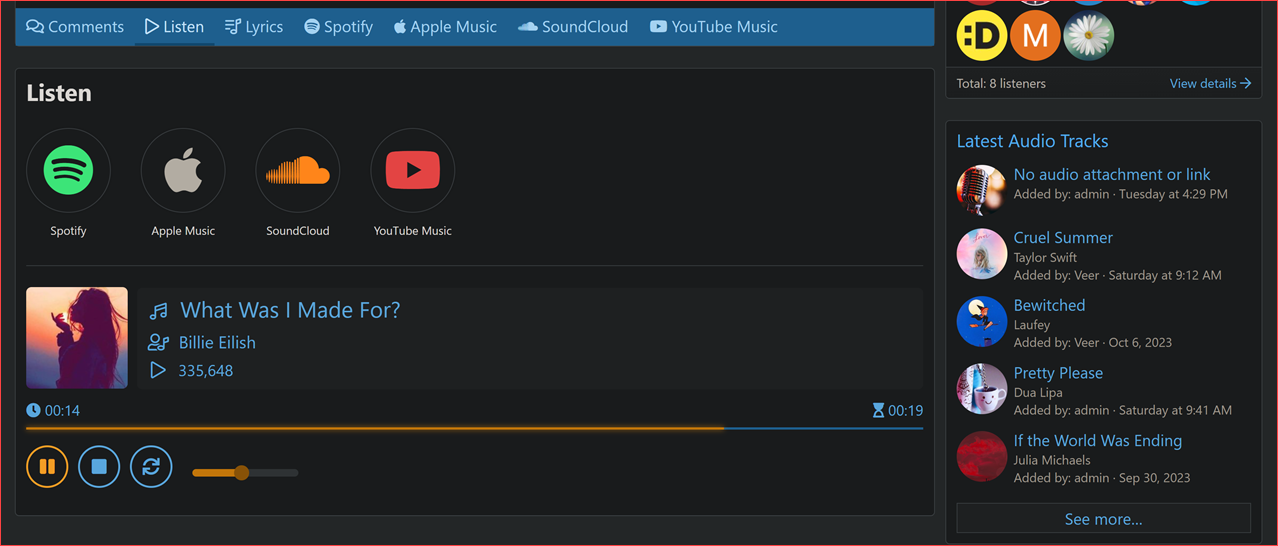Screen dimensions: 1278x546
Task: Open the Cruel Summer track link
Action: tap(1063, 238)
